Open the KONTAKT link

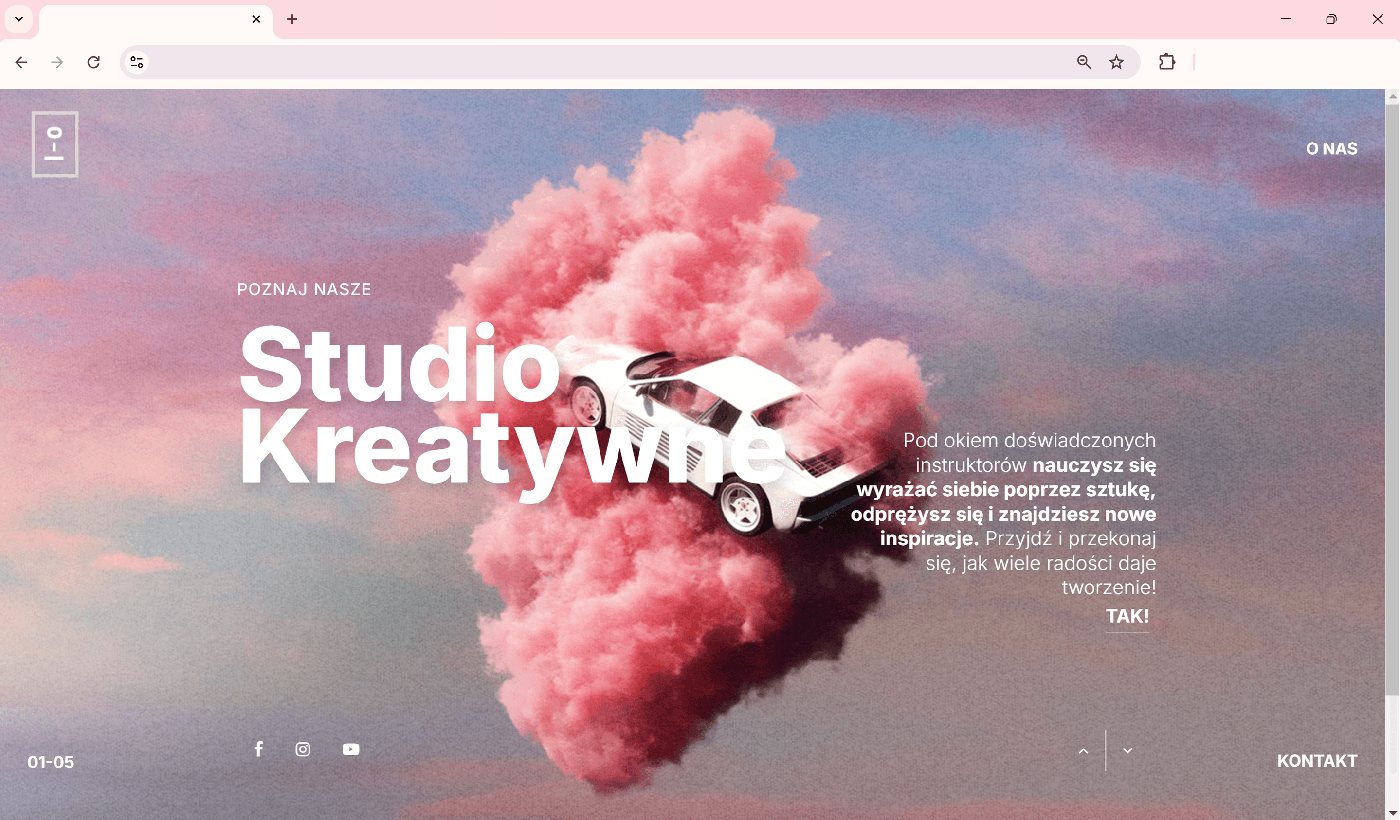[x=1317, y=761]
